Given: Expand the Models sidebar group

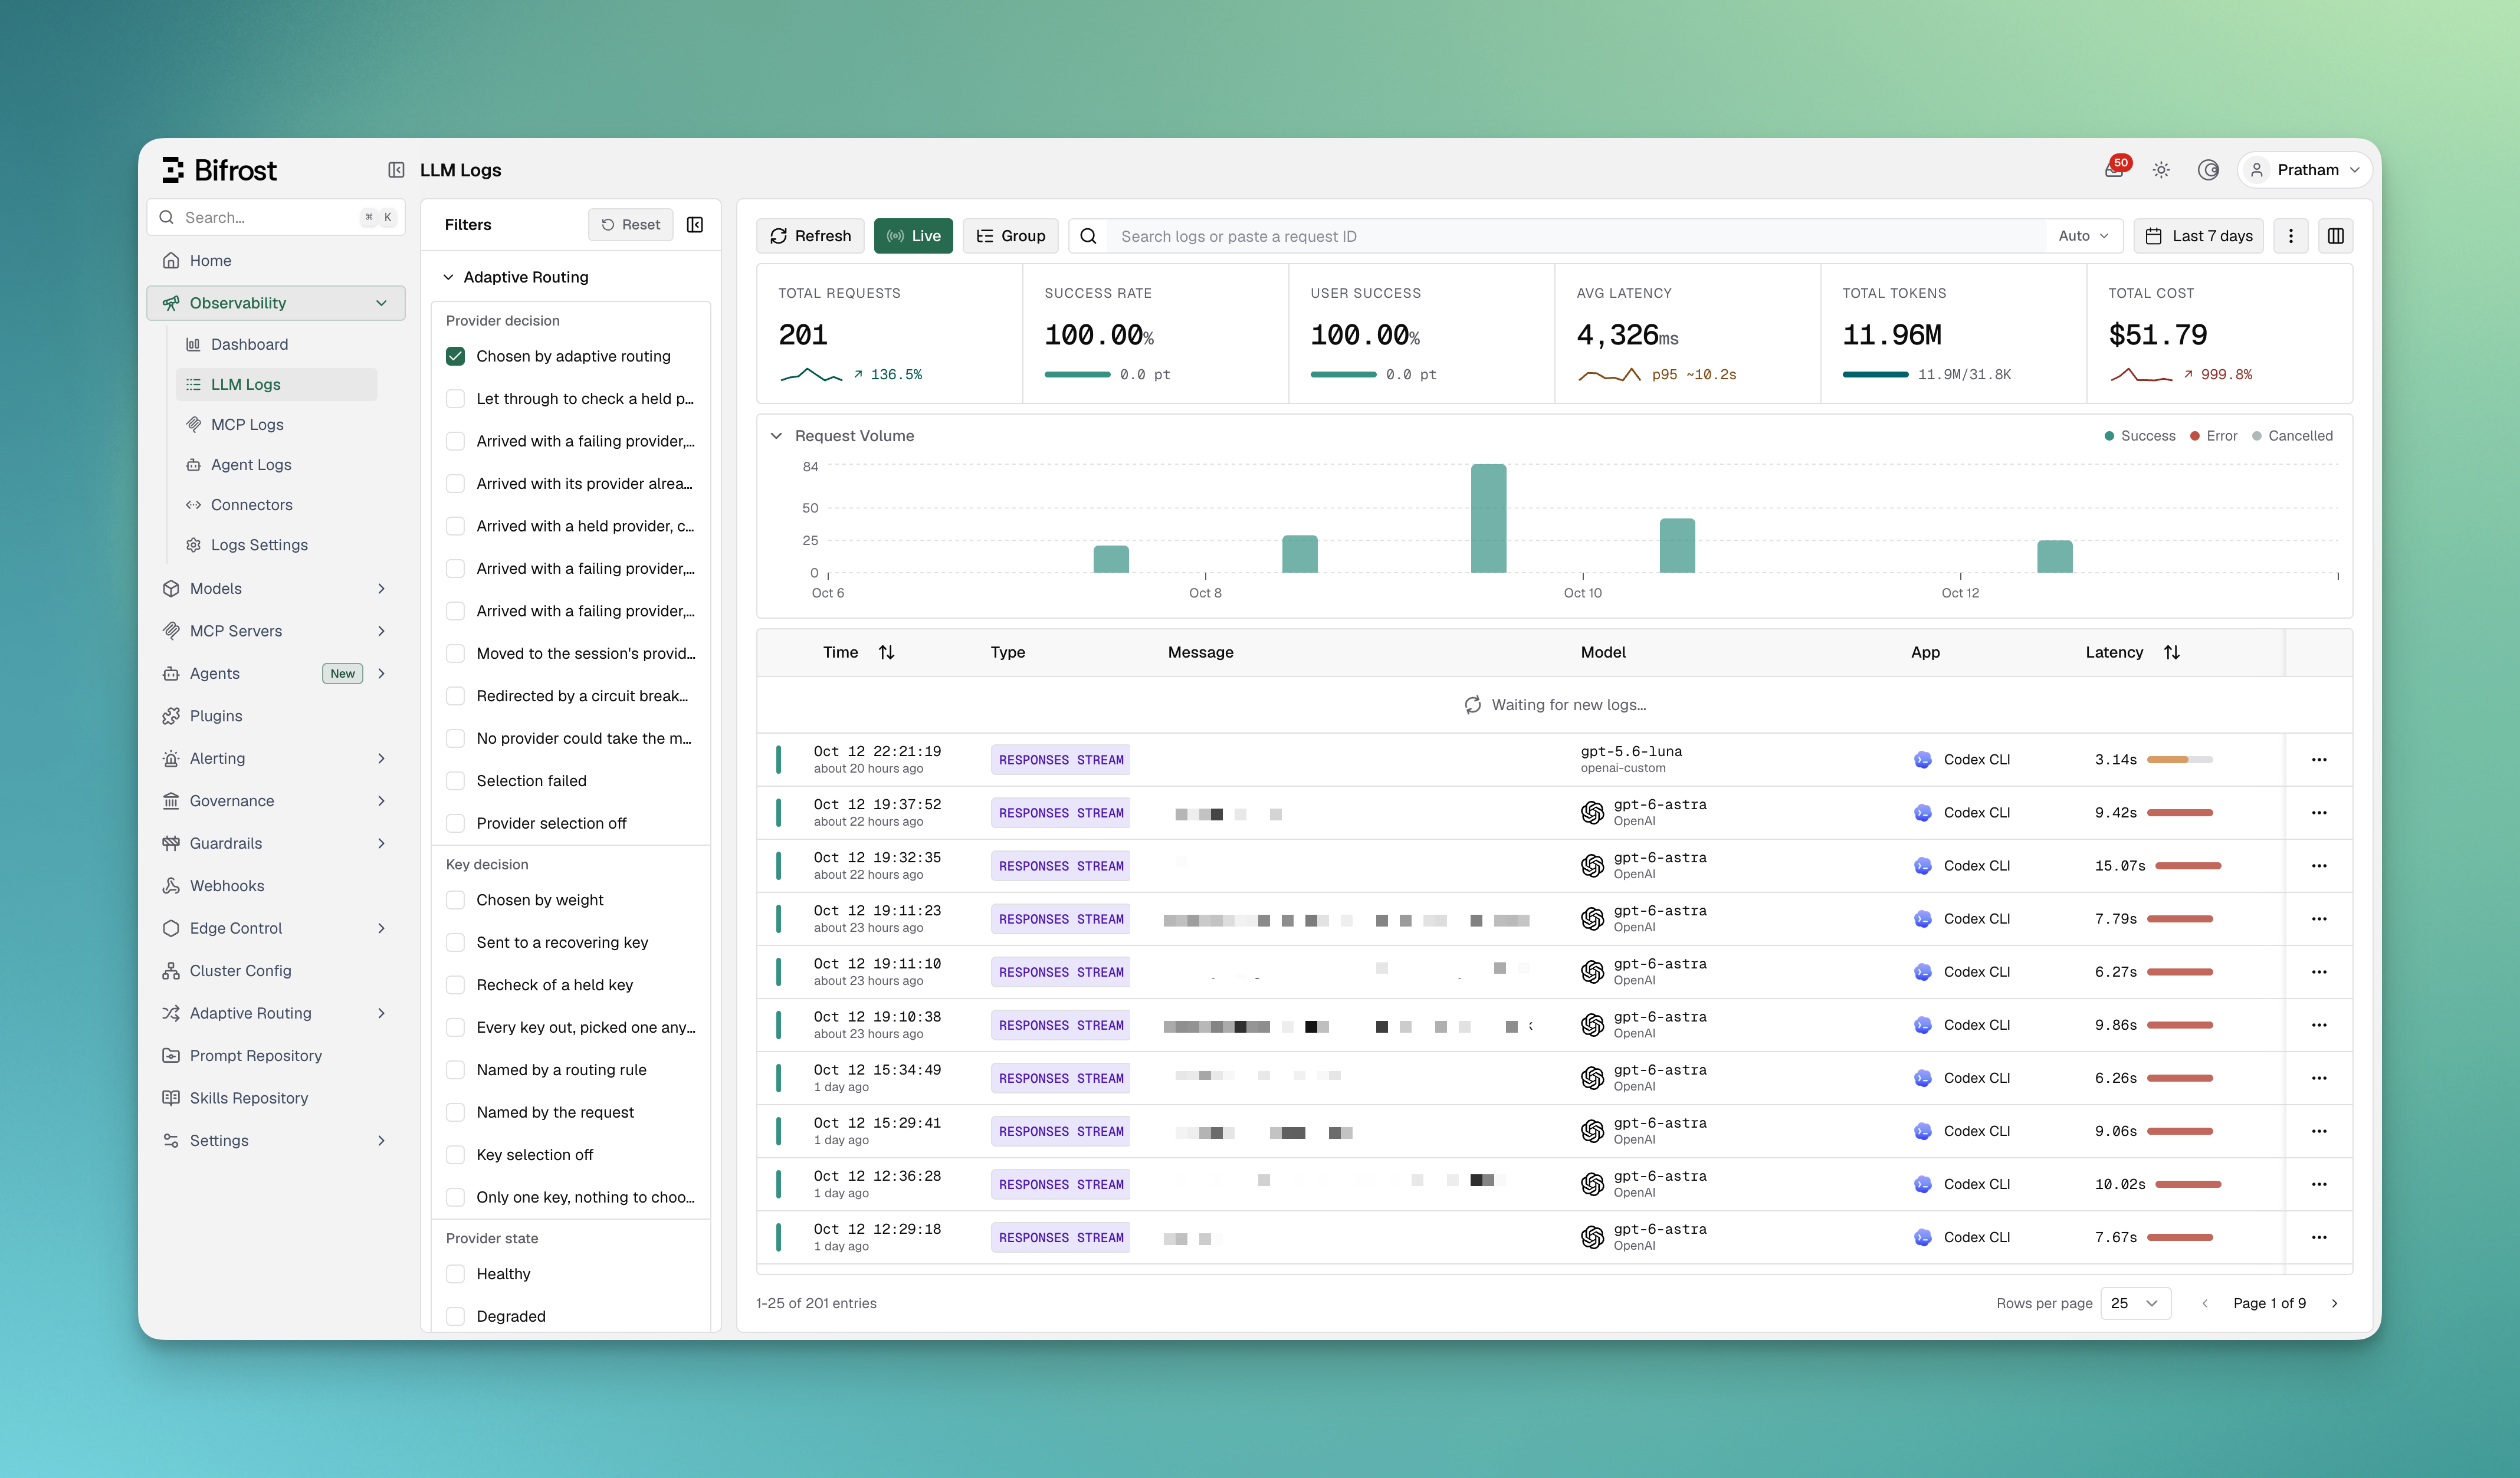Looking at the screenshot, I should pyautogui.click(x=381, y=589).
